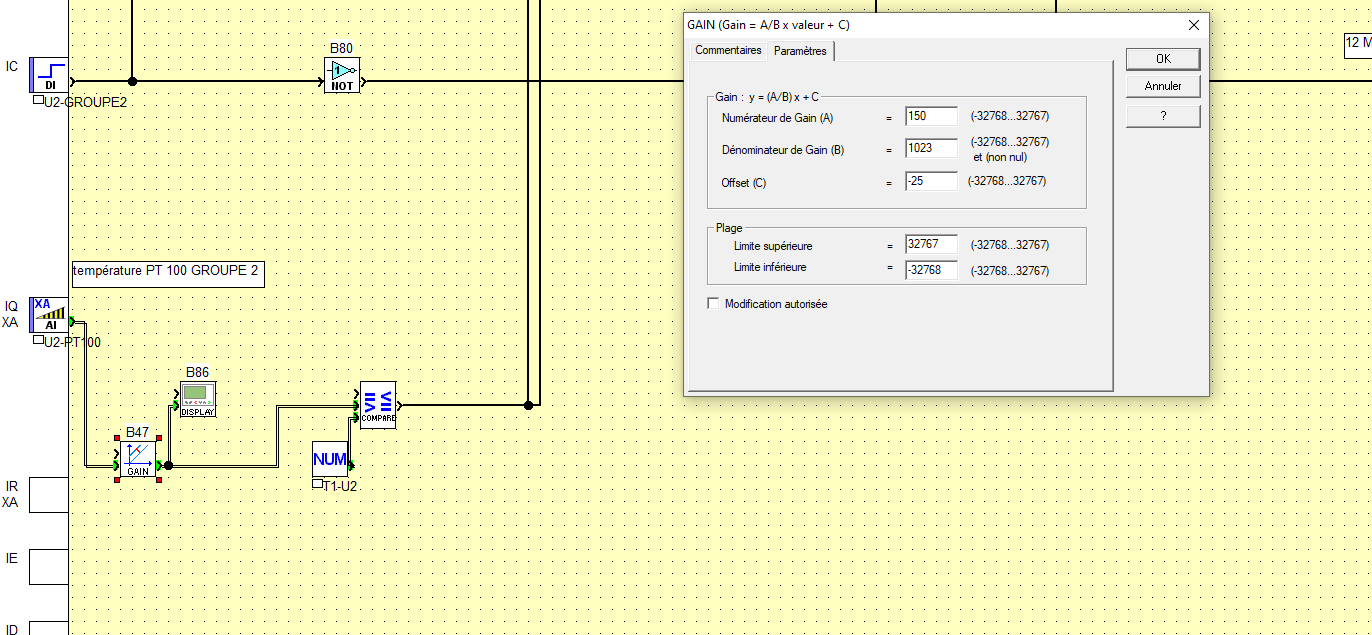Screen dimensions: 1372x635
Task: Click the température PT 100 GROUPE 2 label
Action: tap(167, 271)
